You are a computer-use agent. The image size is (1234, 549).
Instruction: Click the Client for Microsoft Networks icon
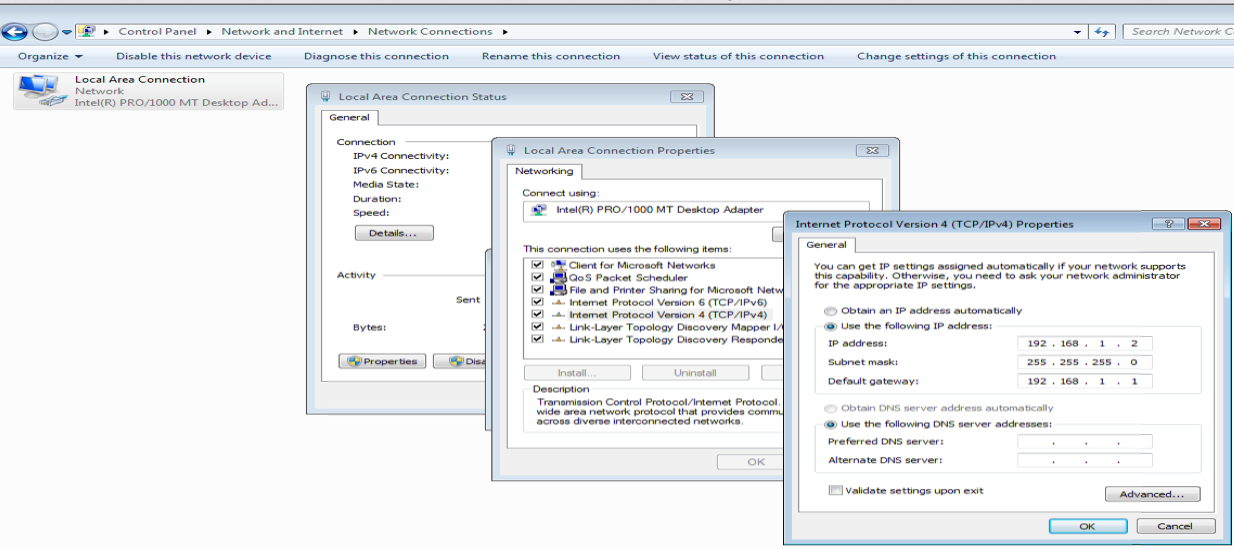pyautogui.click(x=558, y=265)
